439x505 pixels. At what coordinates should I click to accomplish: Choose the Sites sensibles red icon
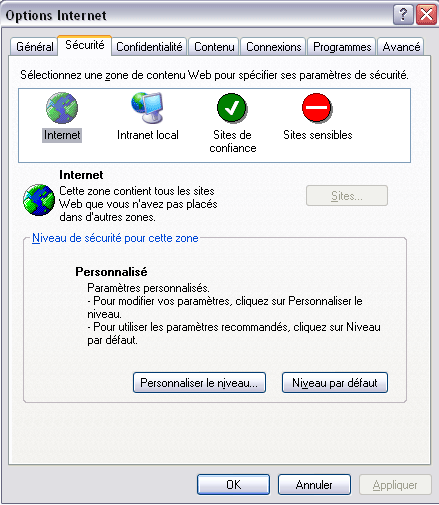[x=317, y=108]
